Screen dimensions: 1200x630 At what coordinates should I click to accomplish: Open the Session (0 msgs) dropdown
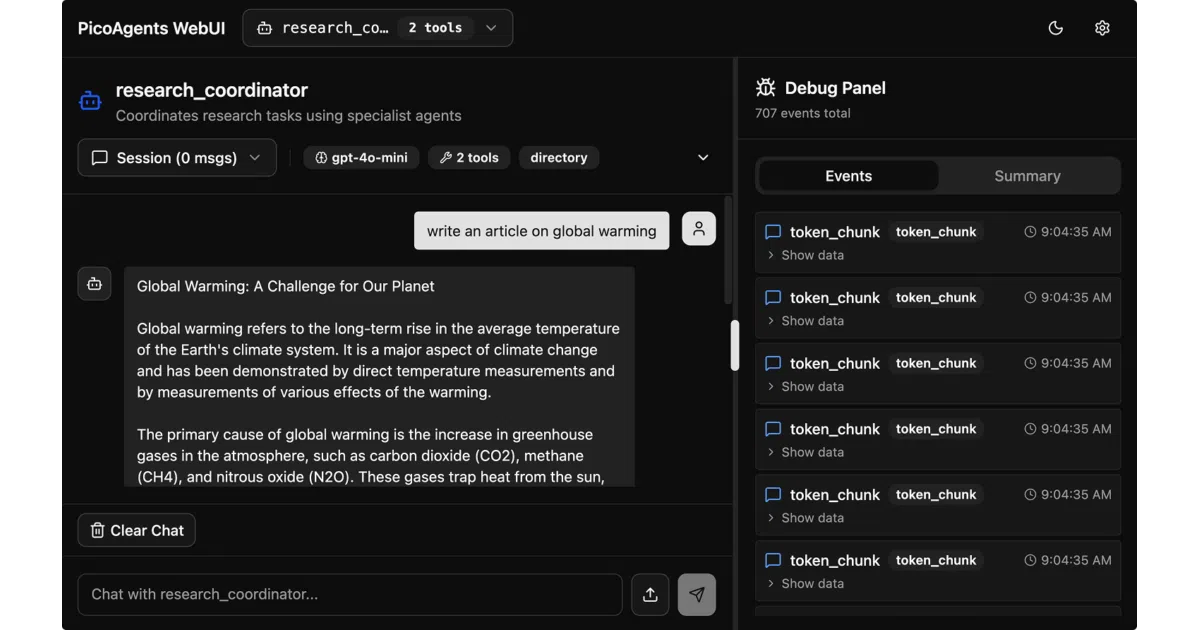tap(177, 158)
